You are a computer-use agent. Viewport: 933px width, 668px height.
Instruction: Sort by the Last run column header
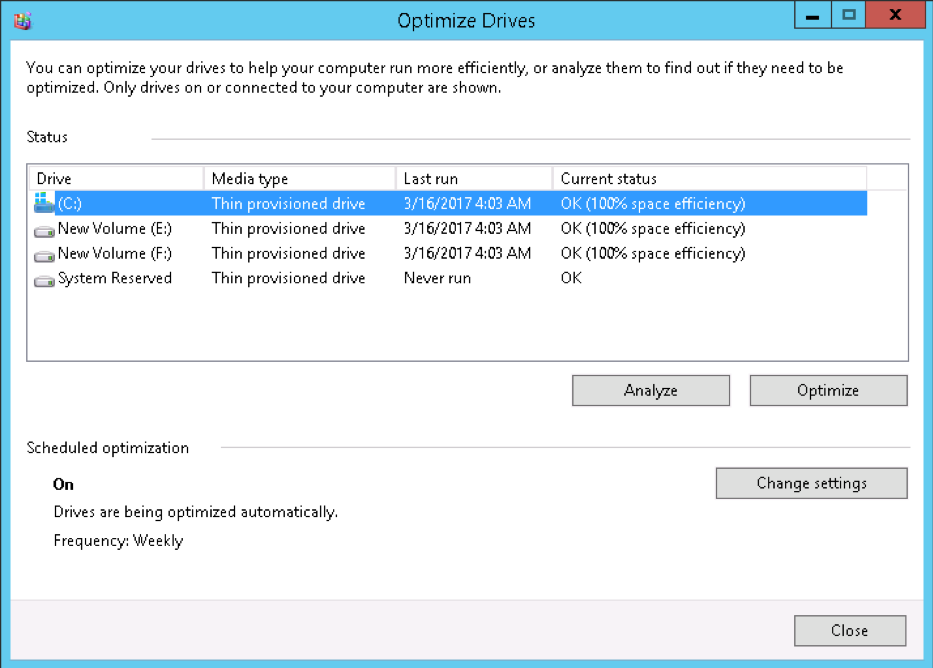pos(473,179)
